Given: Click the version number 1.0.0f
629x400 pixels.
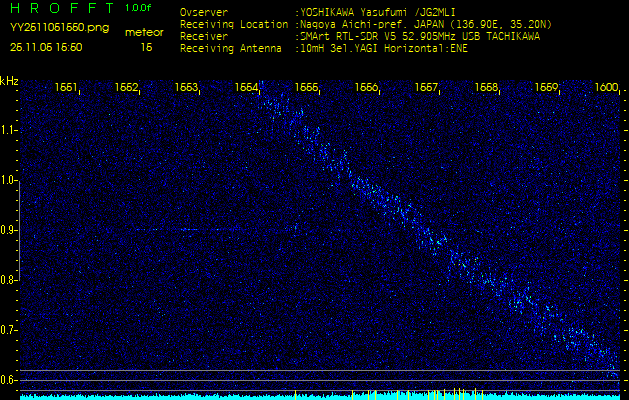Looking at the screenshot, I should coord(140,8).
